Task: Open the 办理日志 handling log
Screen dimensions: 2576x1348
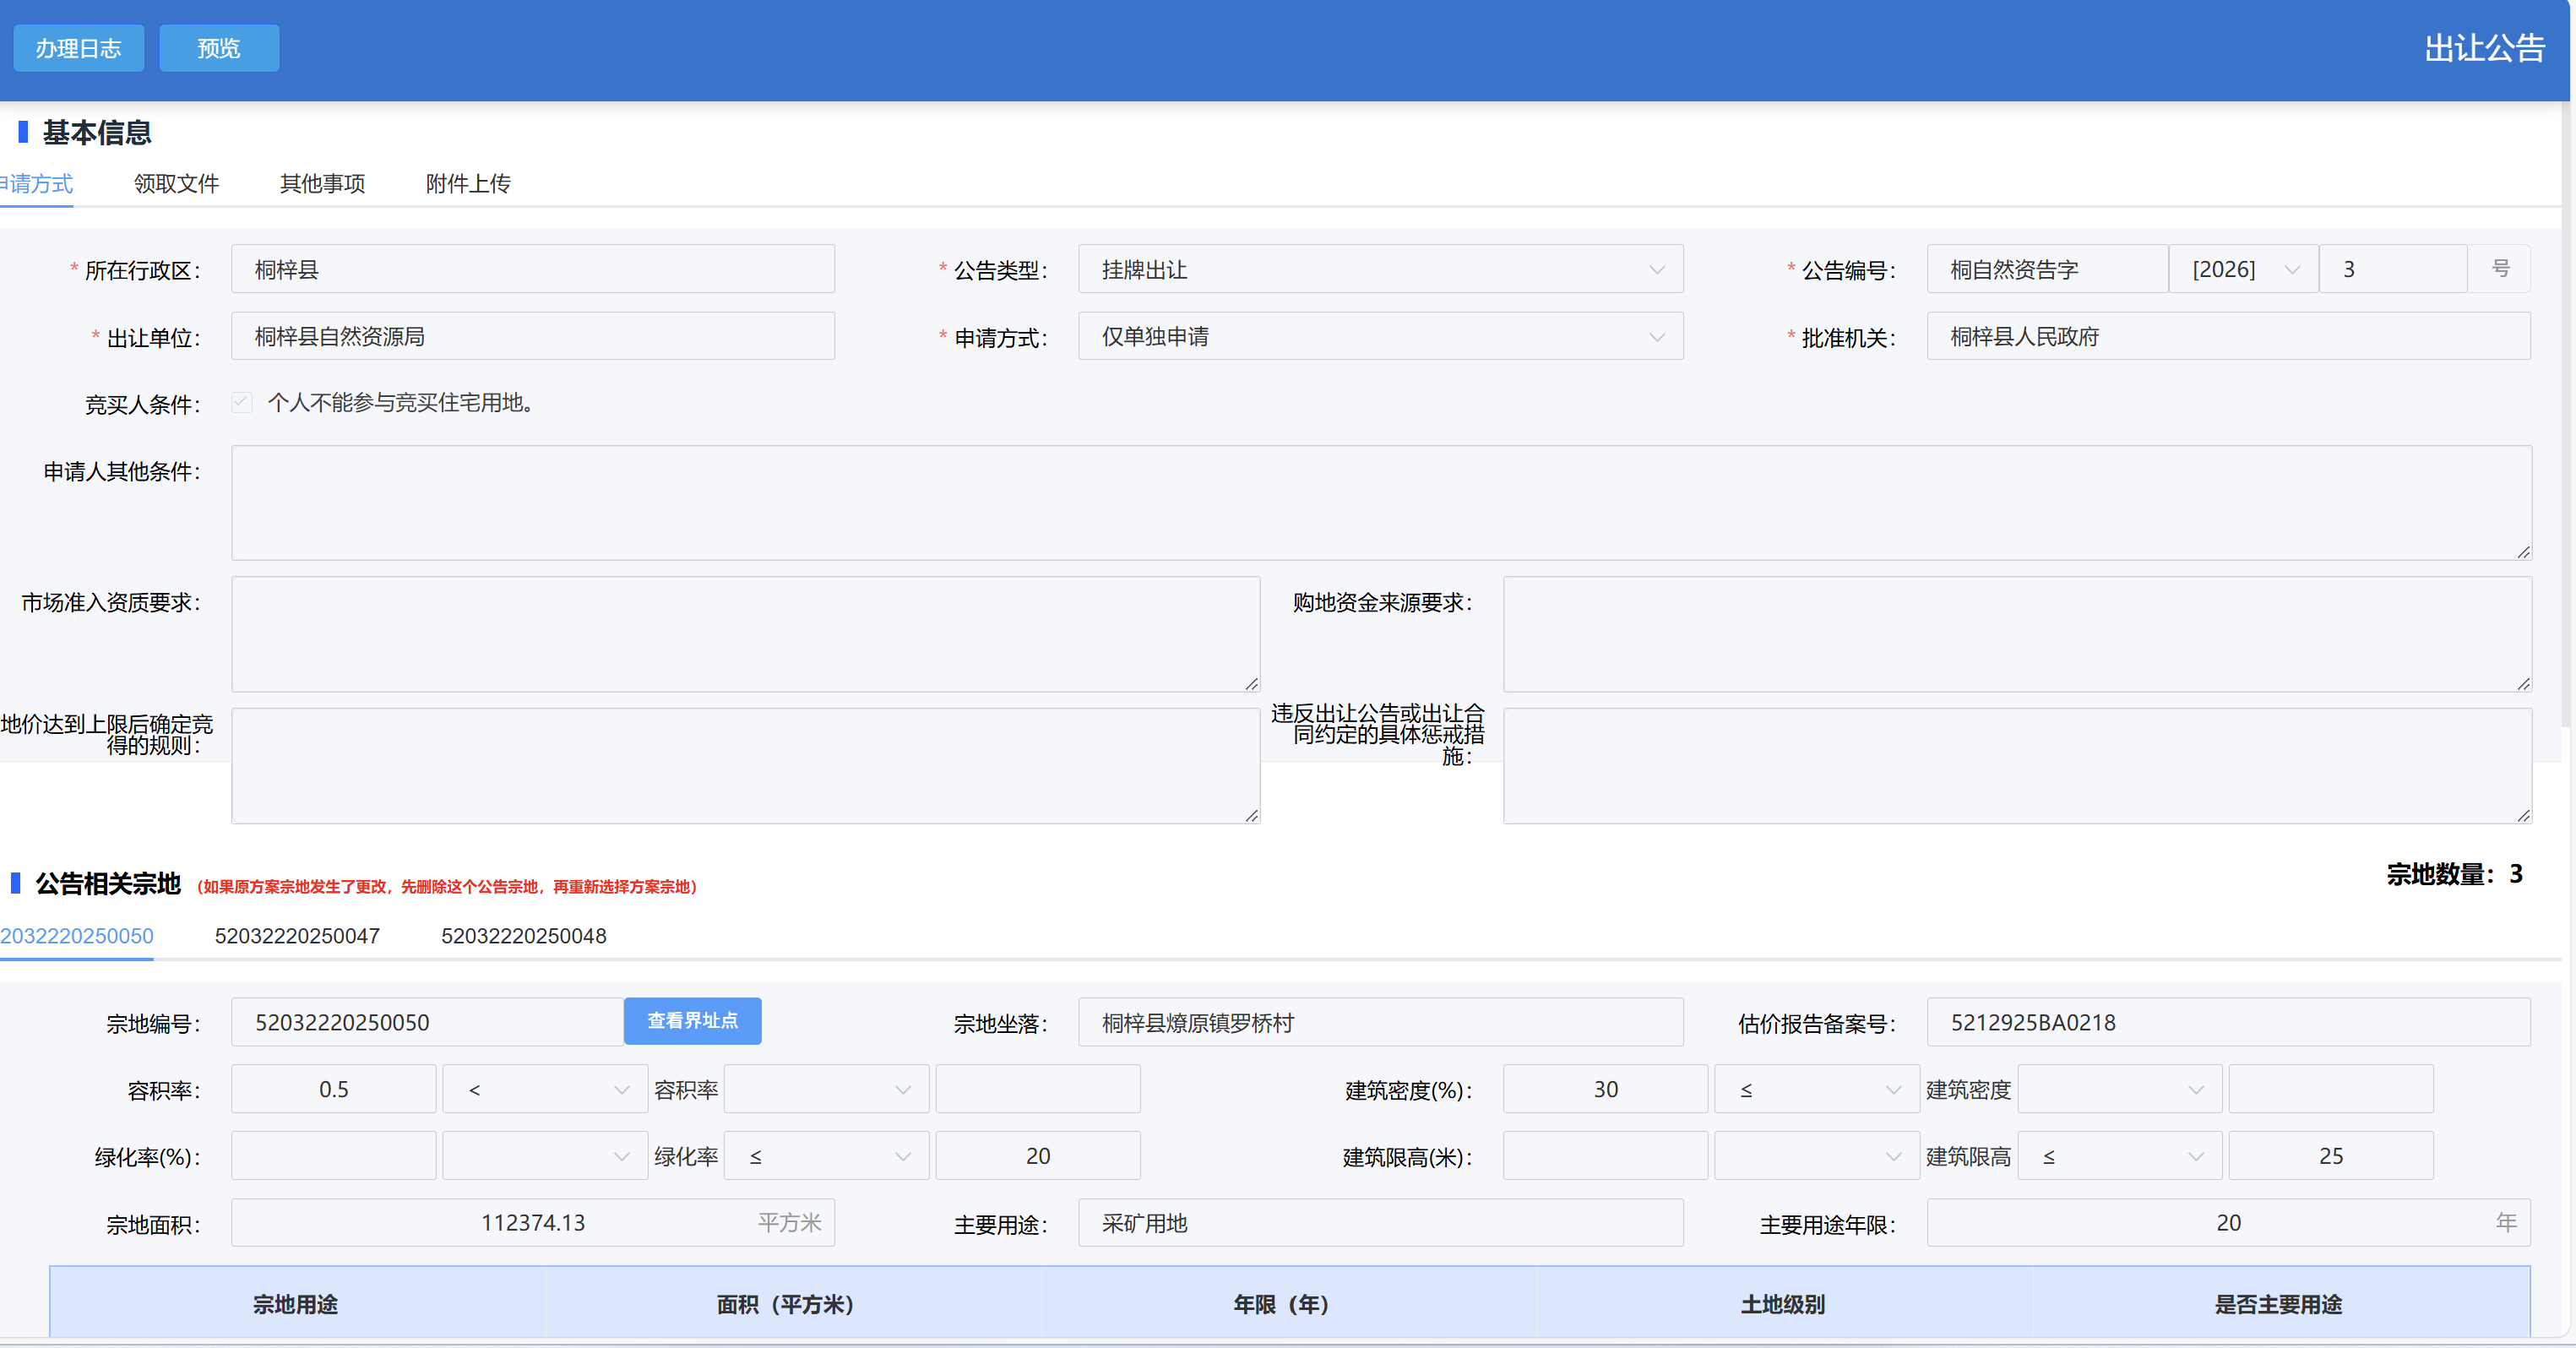Action: tap(78, 48)
